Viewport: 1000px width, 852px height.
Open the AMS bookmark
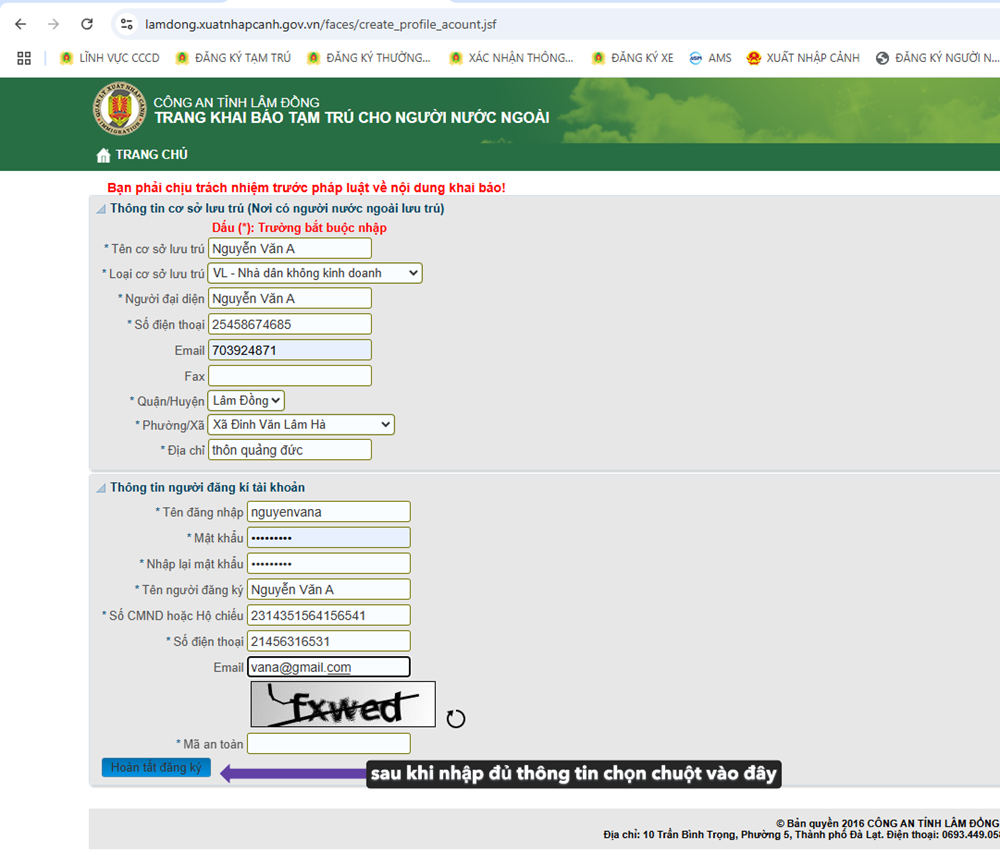710,58
